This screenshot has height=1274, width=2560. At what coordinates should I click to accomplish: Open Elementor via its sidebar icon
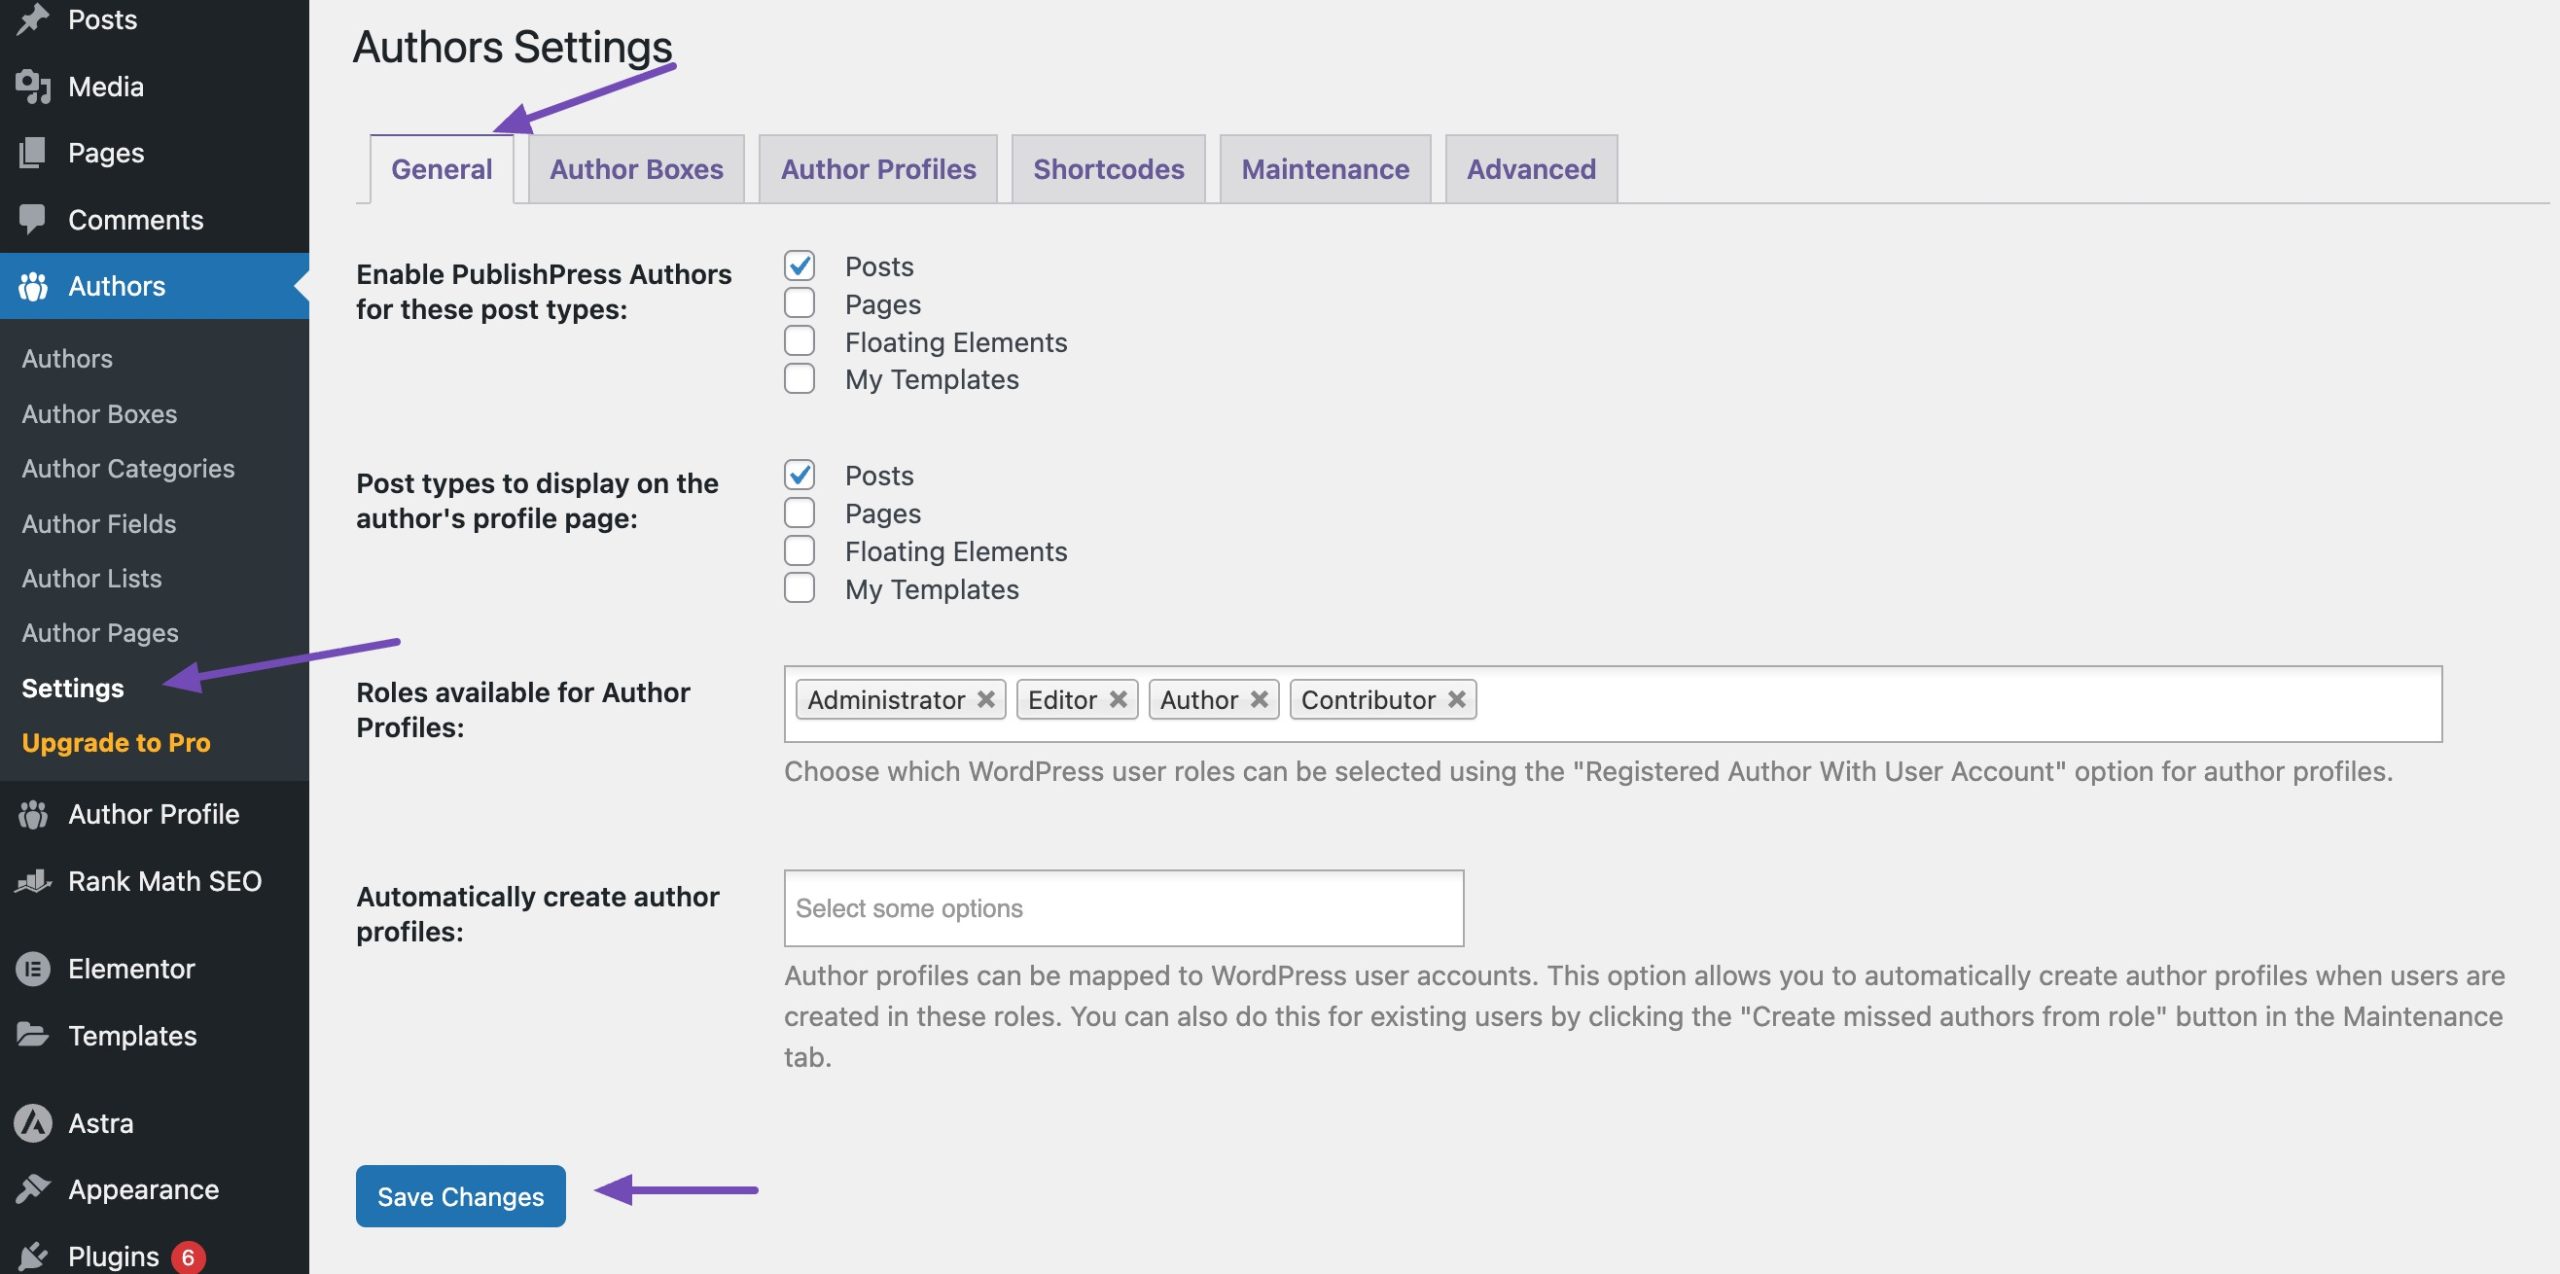click(33, 967)
